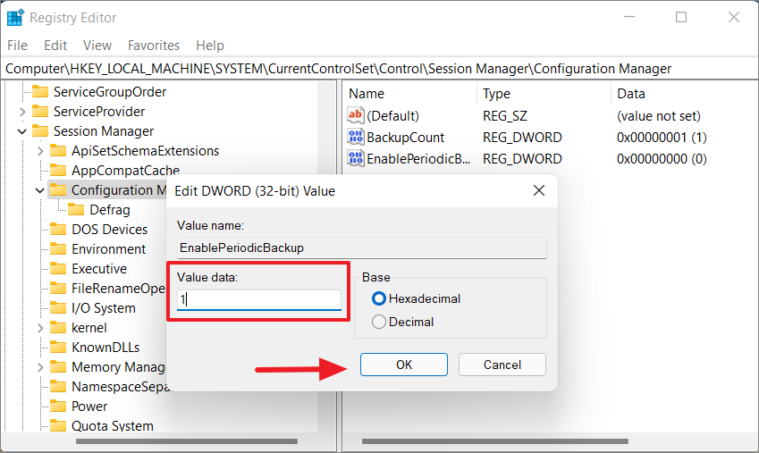Select the (Default) string value icon
This screenshot has height=453, width=759.
pos(355,115)
